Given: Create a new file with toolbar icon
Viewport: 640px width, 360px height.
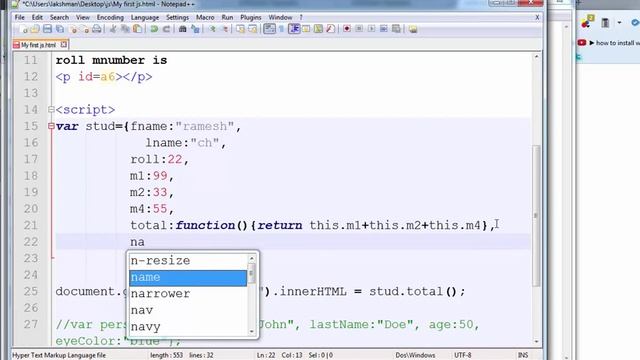Looking at the screenshot, I should (23, 29).
